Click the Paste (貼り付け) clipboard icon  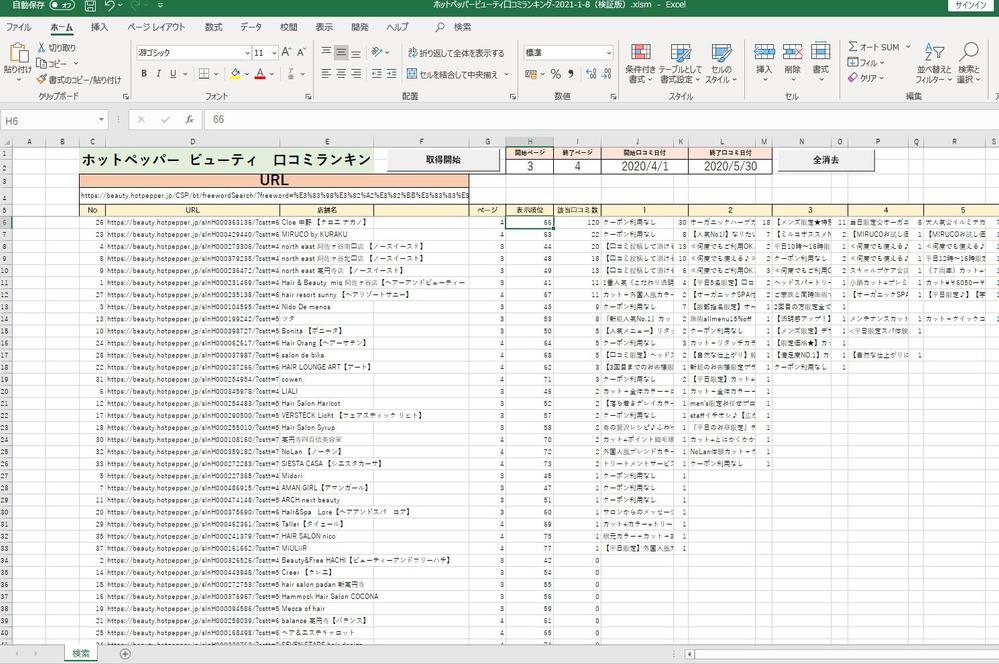pos(18,53)
